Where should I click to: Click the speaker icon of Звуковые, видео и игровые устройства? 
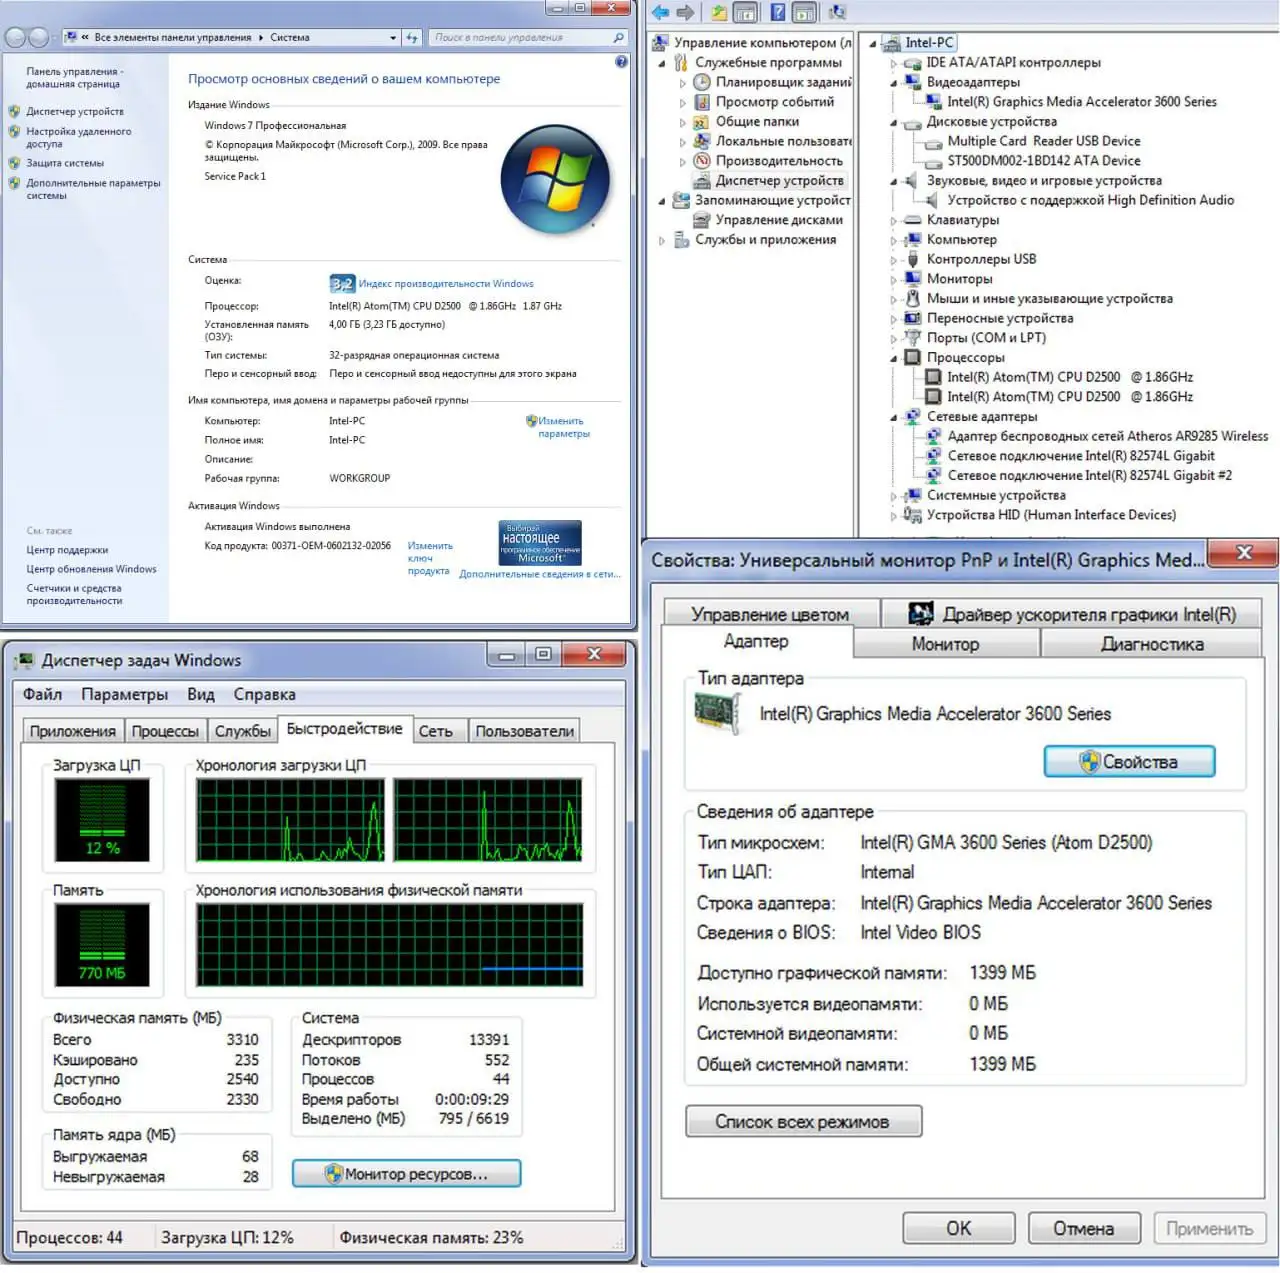912,181
